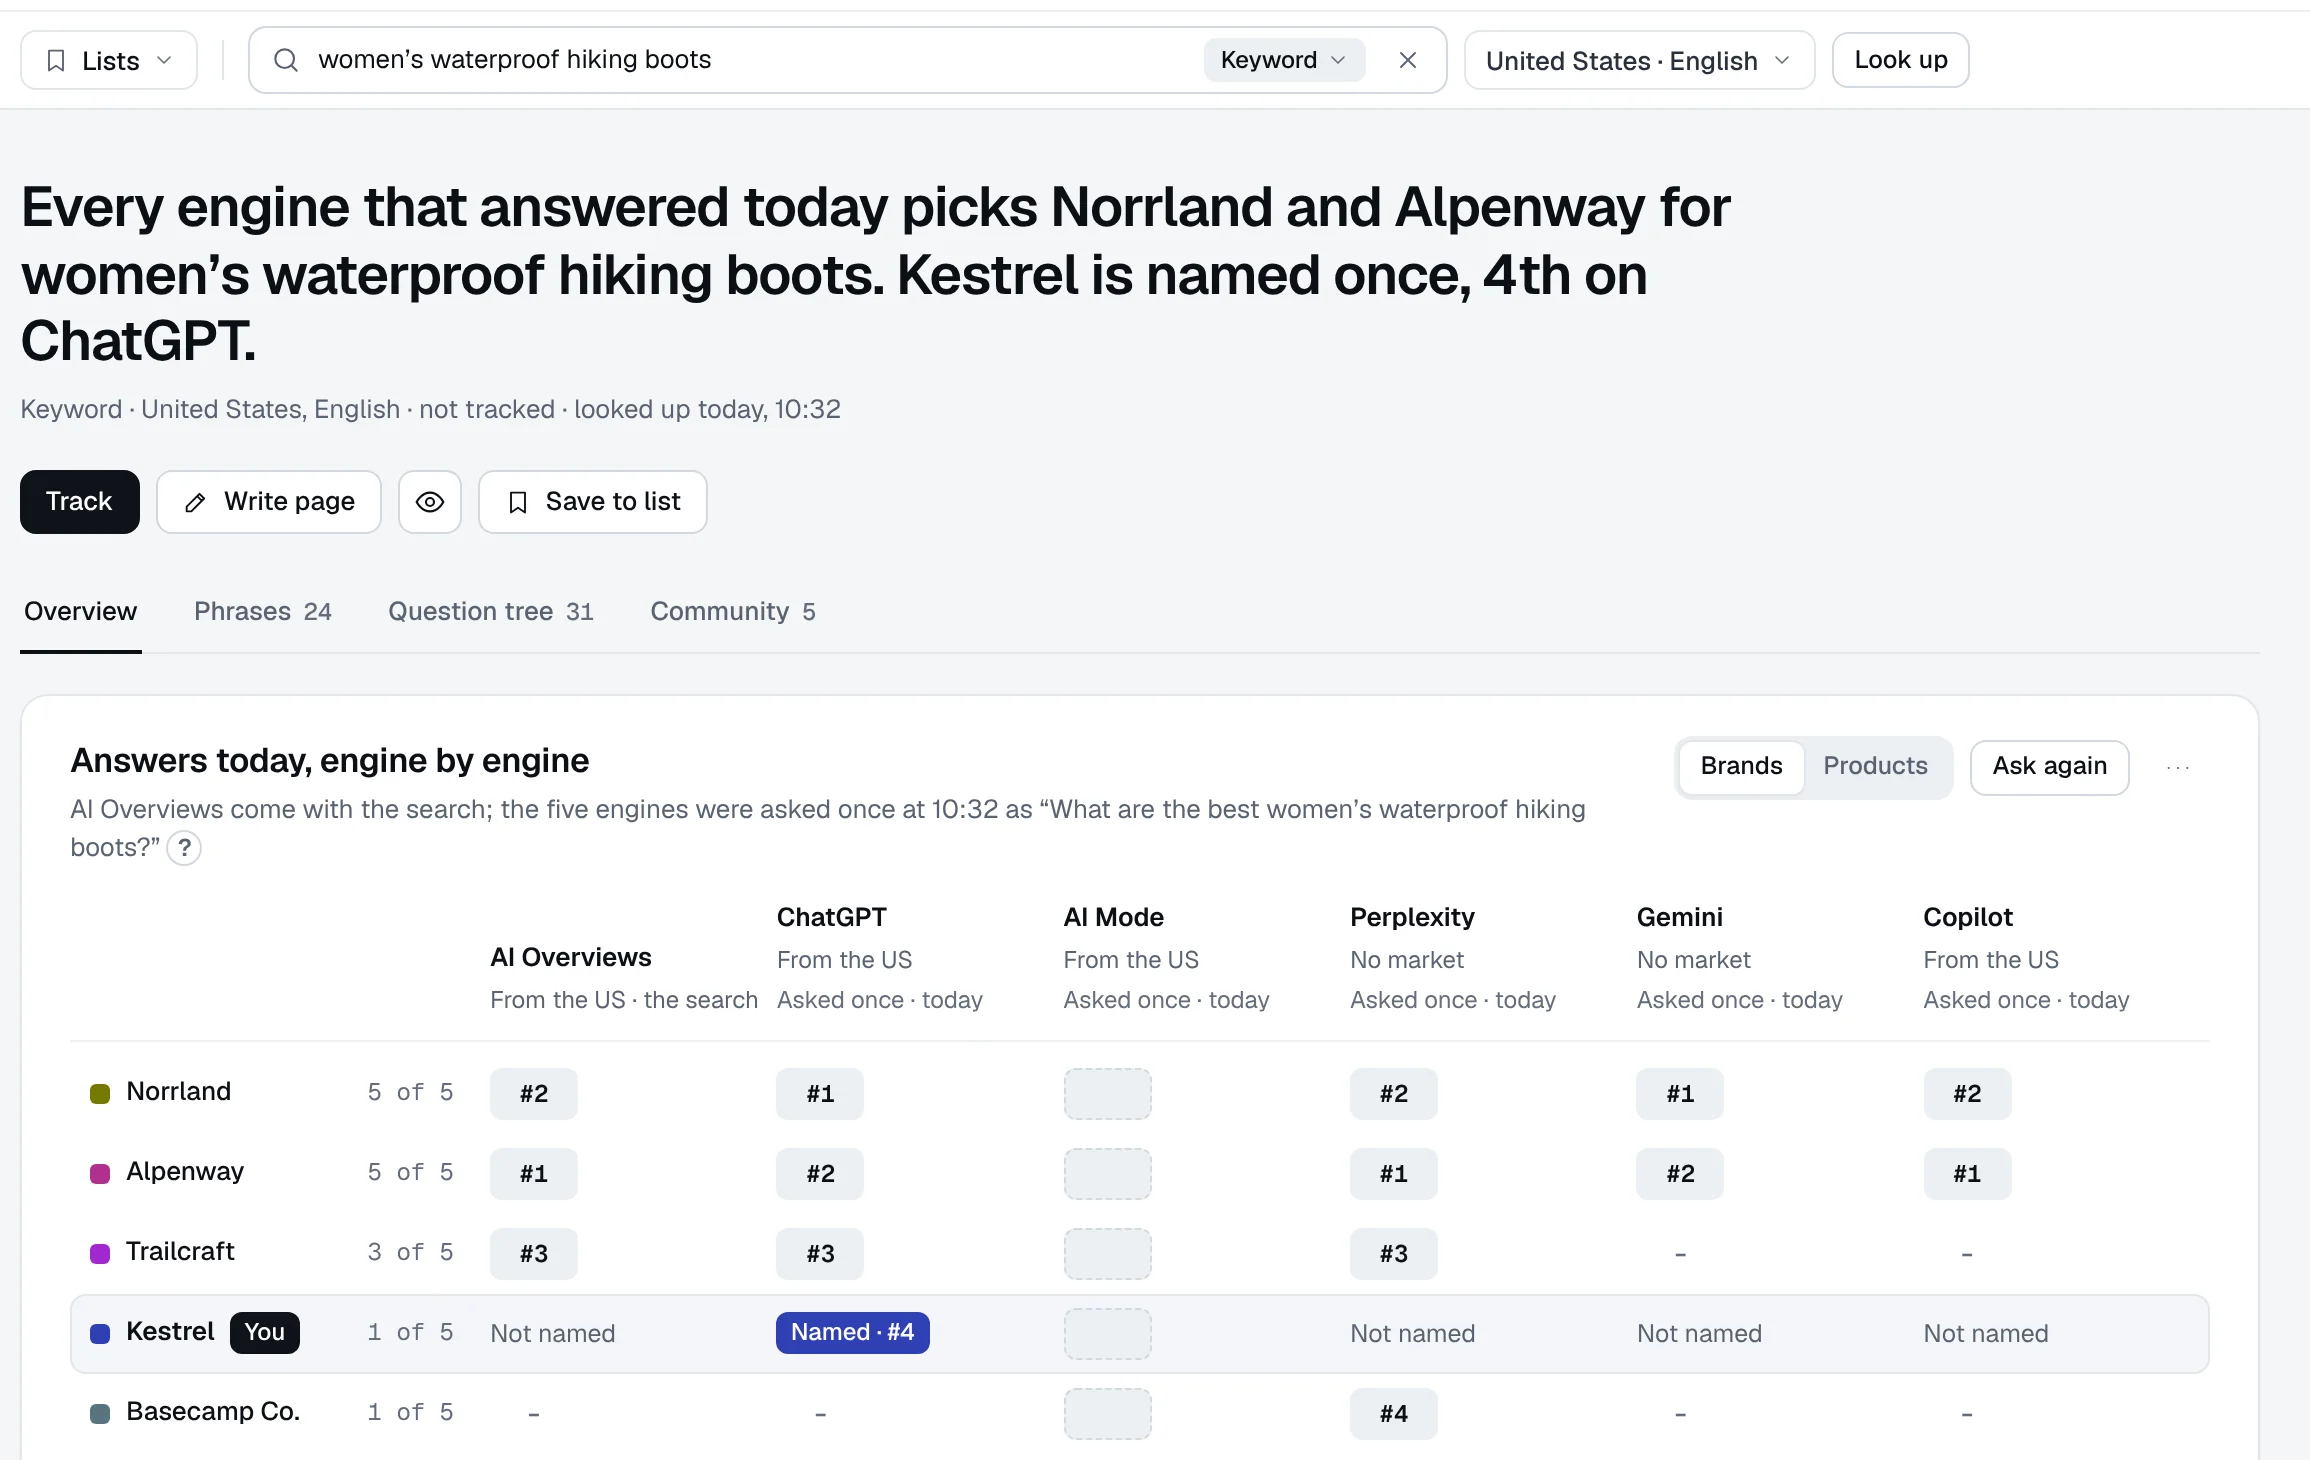Click the Copilot column header
Viewport: 2310px width, 1460px height.
pos(1967,917)
